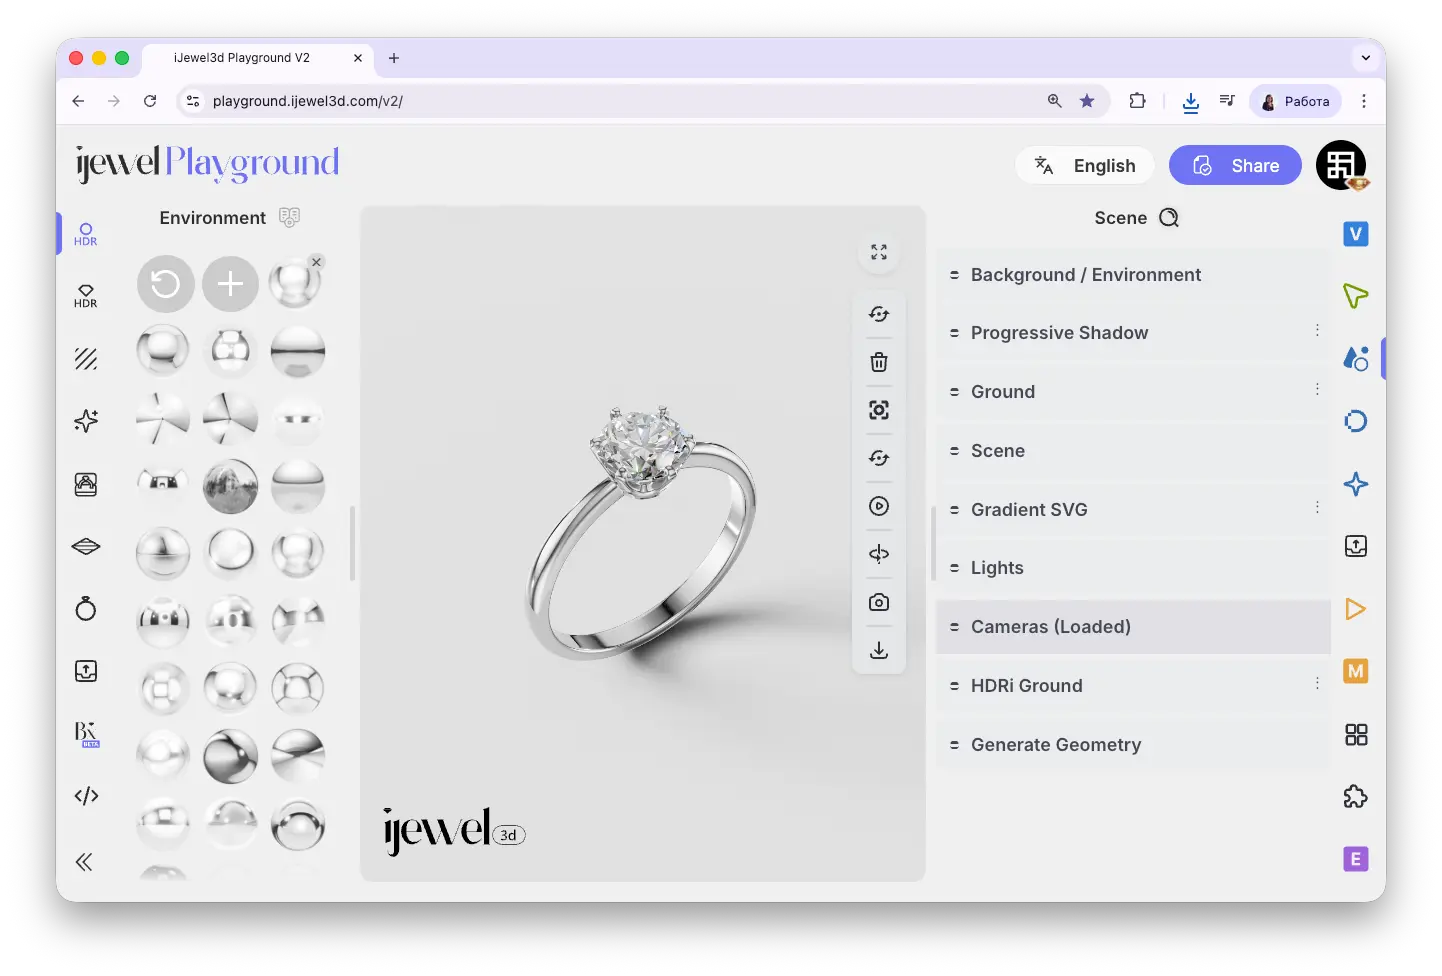Expand the Scene section row
Viewport: 1442px width, 976px height.
pos(1133,451)
